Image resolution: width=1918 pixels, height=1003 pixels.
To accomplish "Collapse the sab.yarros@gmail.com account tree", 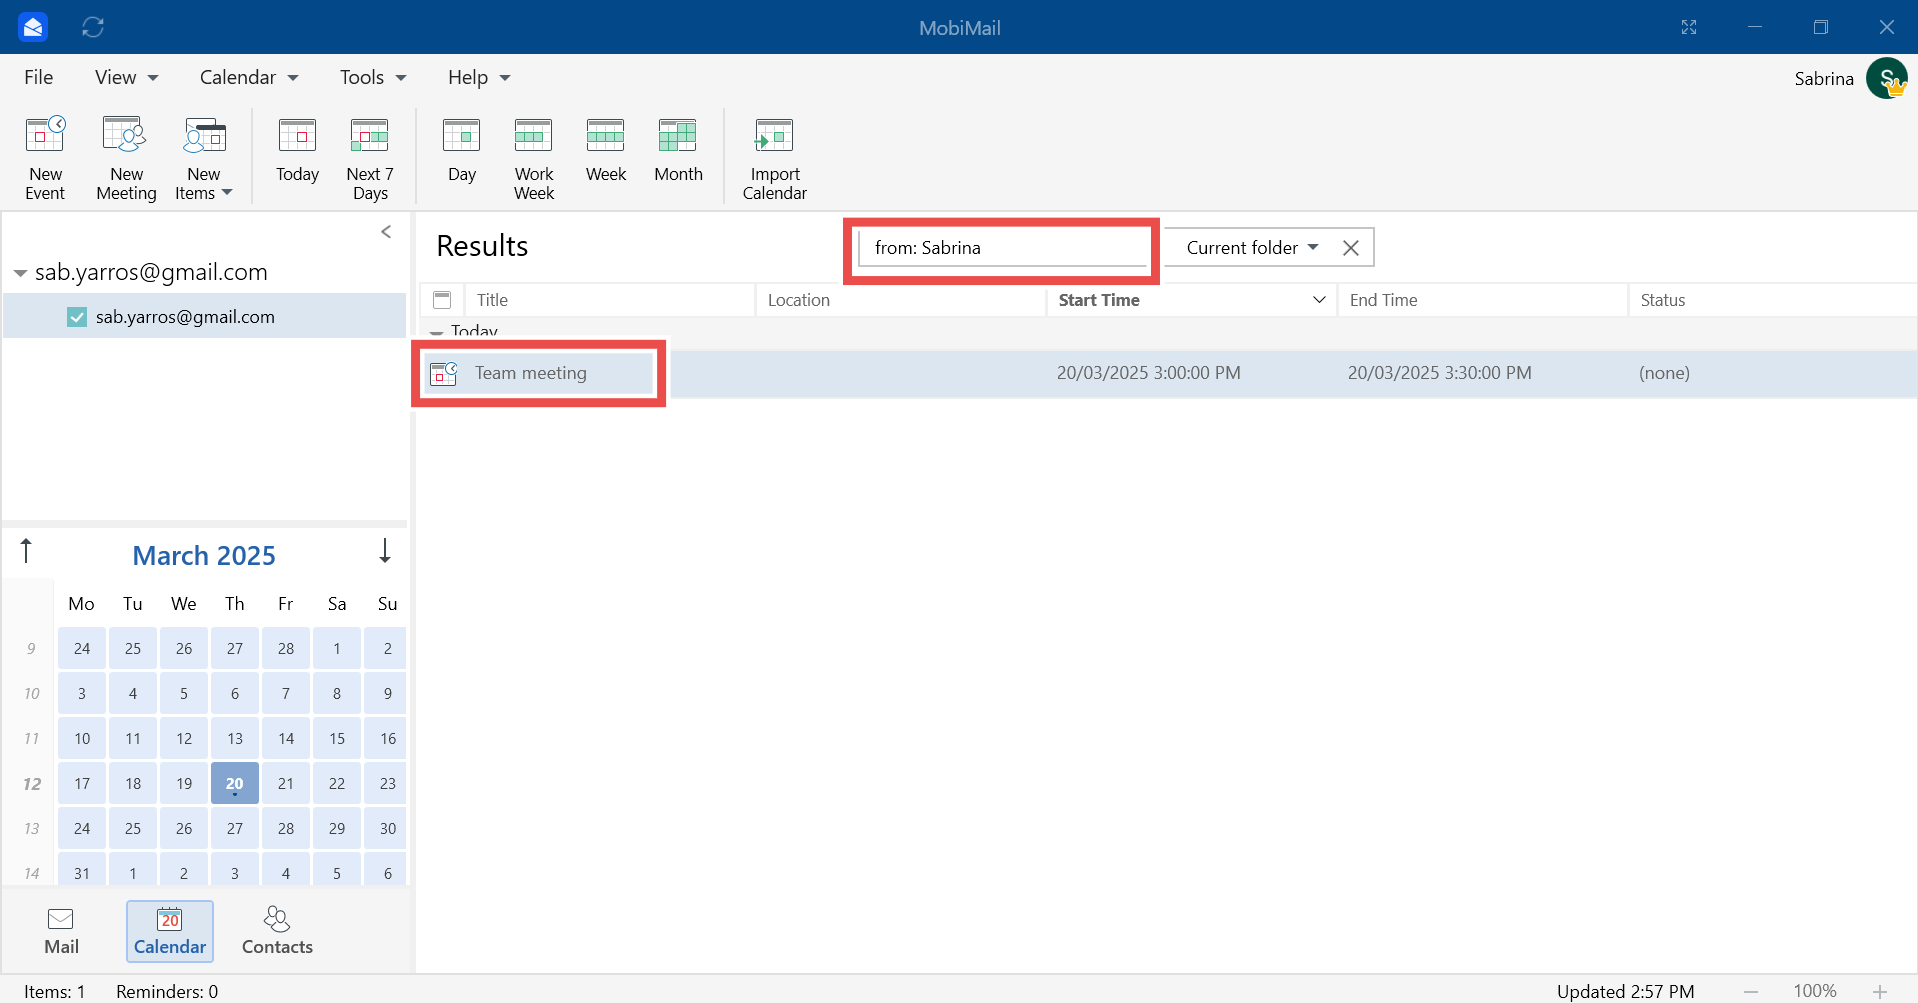I will tap(20, 273).
